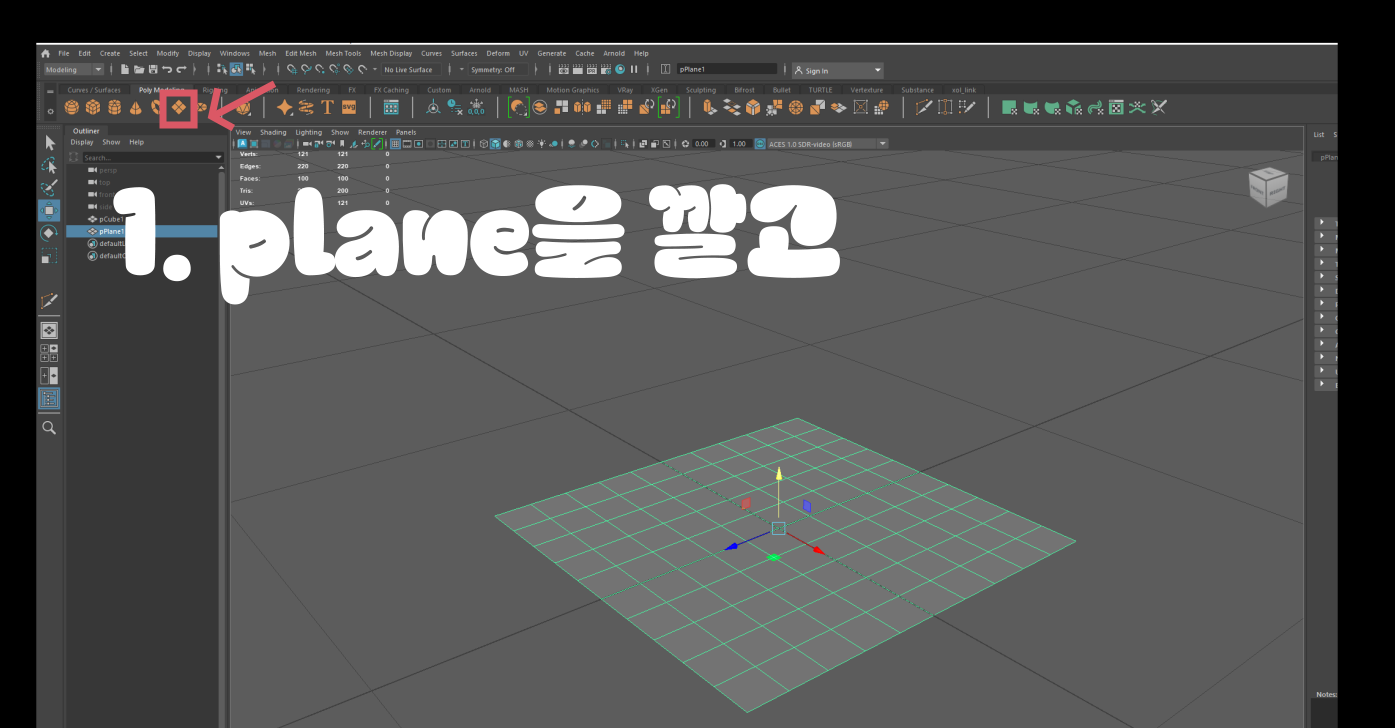Open the Mesh Tools menu
This screenshot has height=728, width=1395.
tap(344, 53)
